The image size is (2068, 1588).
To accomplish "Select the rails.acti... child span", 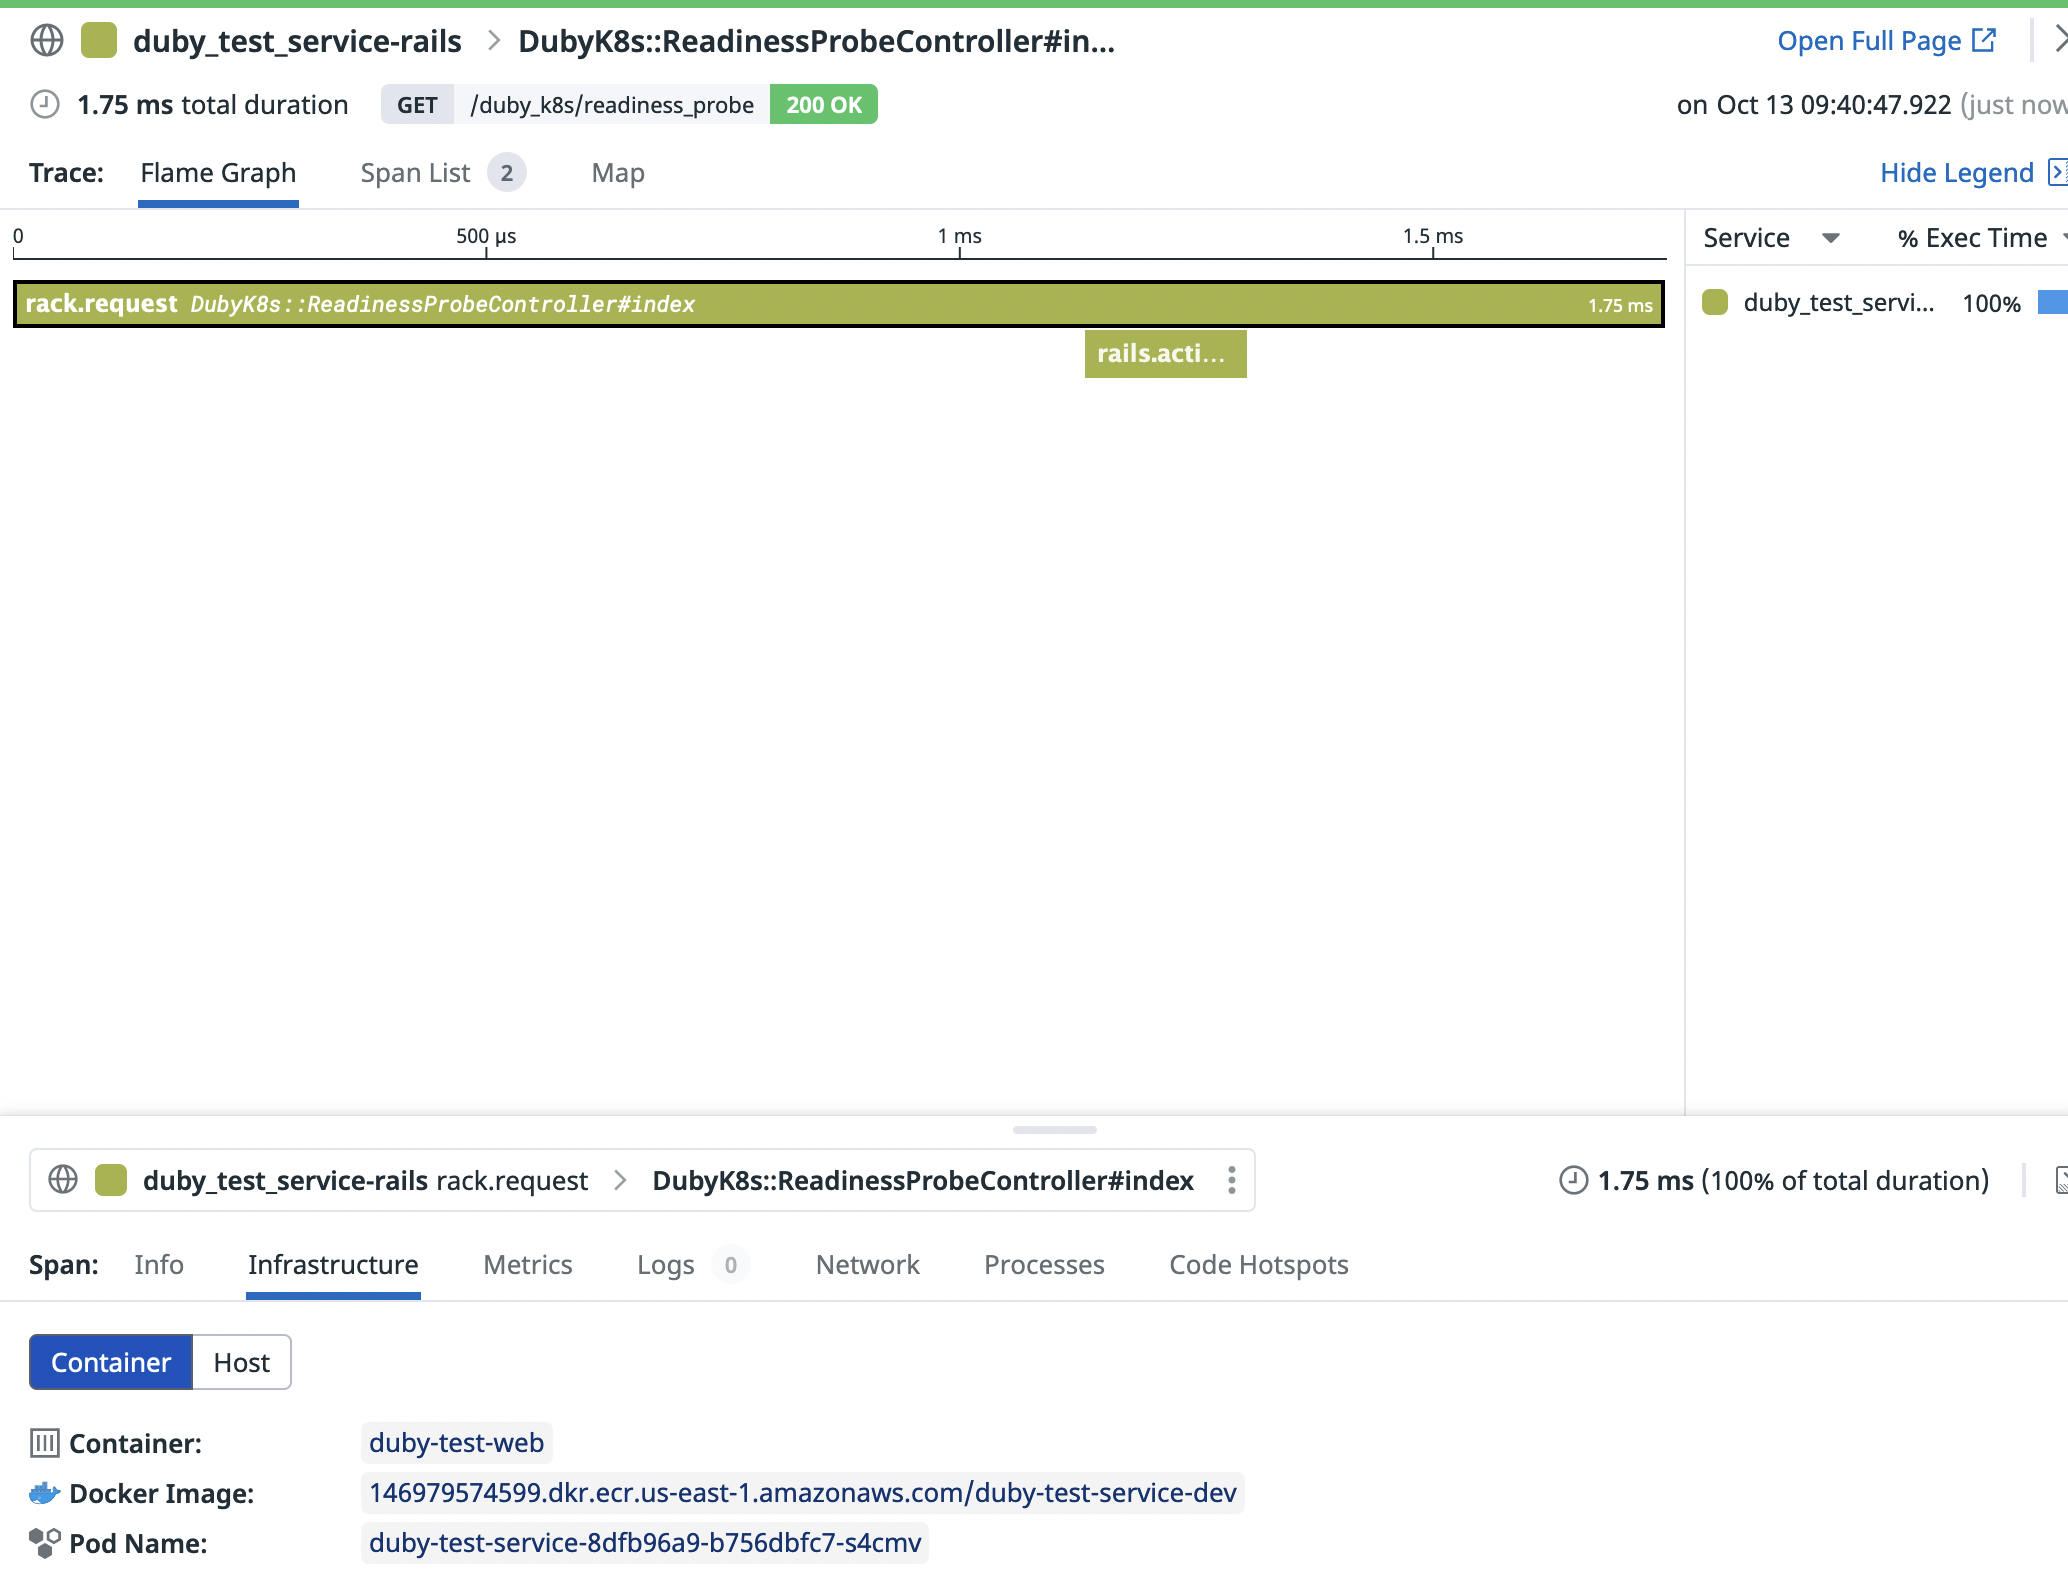I will [1166, 354].
